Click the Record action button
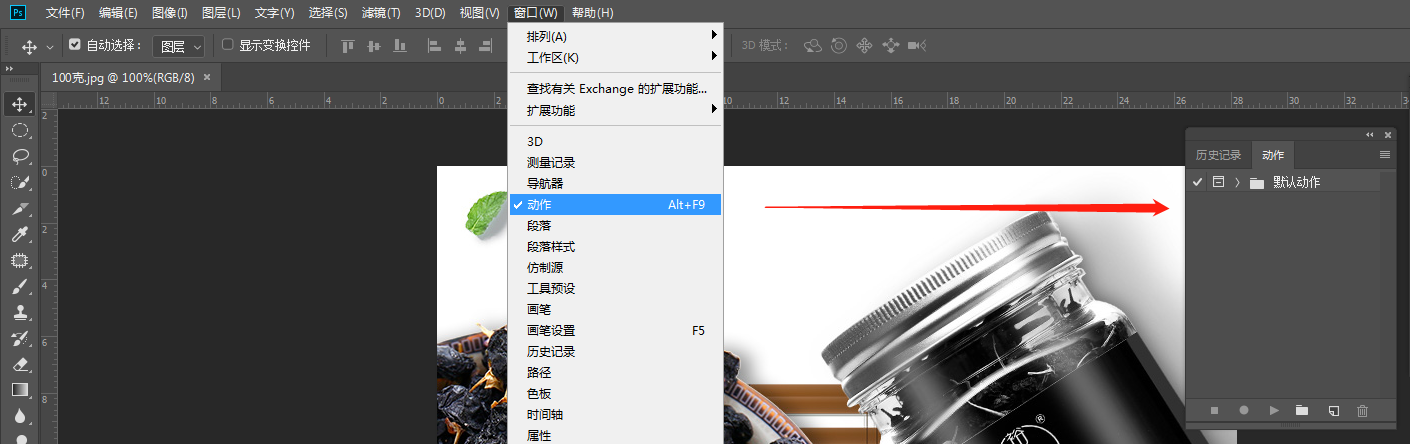This screenshot has width=1410, height=444. [1244, 410]
